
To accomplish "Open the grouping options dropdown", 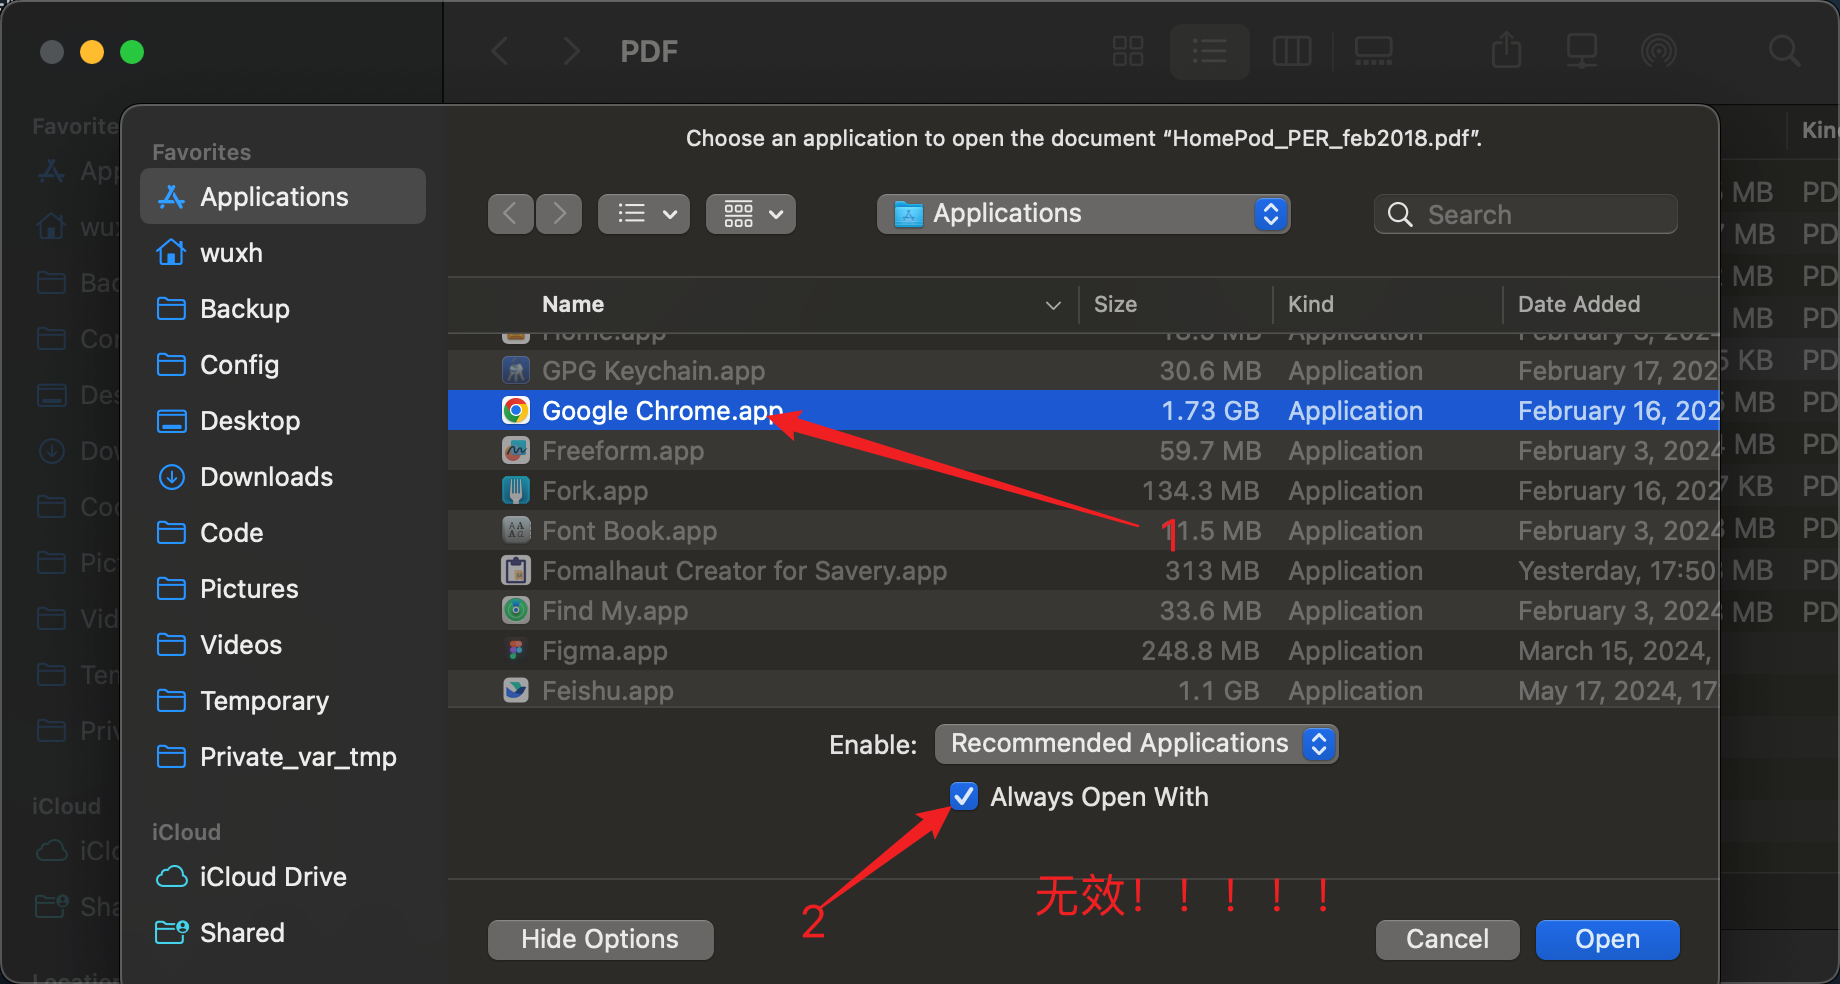I will pyautogui.click(x=751, y=213).
